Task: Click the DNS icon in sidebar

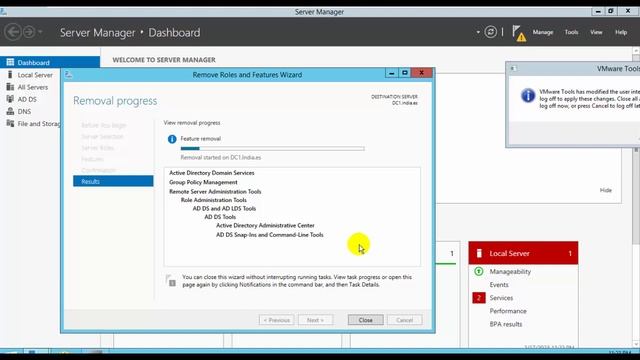Action: pyautogui.click(x=10, y=111)
